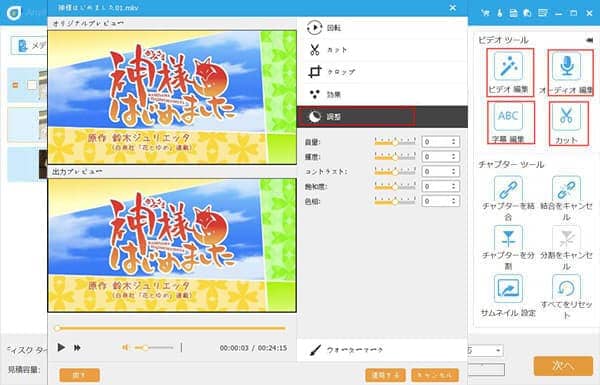
Task: Click the output preview image
Action: pyautogui.click(x=172, y=245)
